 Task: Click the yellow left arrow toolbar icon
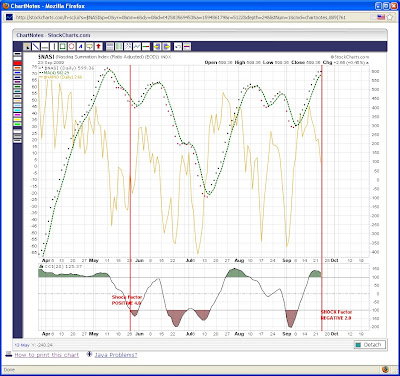click(157, 46)
